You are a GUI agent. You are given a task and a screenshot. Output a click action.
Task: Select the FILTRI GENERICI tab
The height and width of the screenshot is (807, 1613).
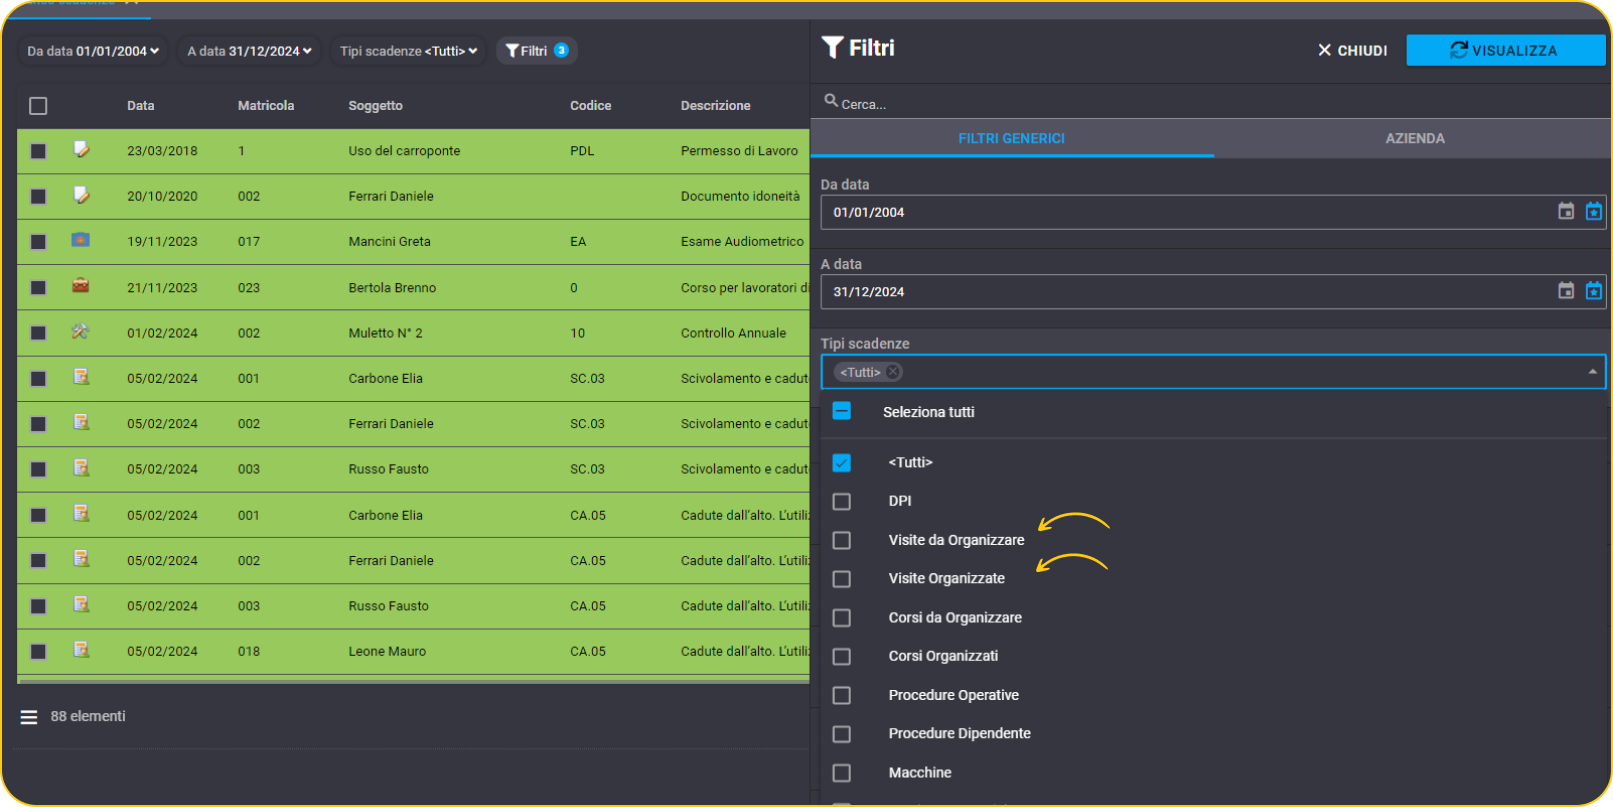pyautogui.click(x=1012, y=138)
